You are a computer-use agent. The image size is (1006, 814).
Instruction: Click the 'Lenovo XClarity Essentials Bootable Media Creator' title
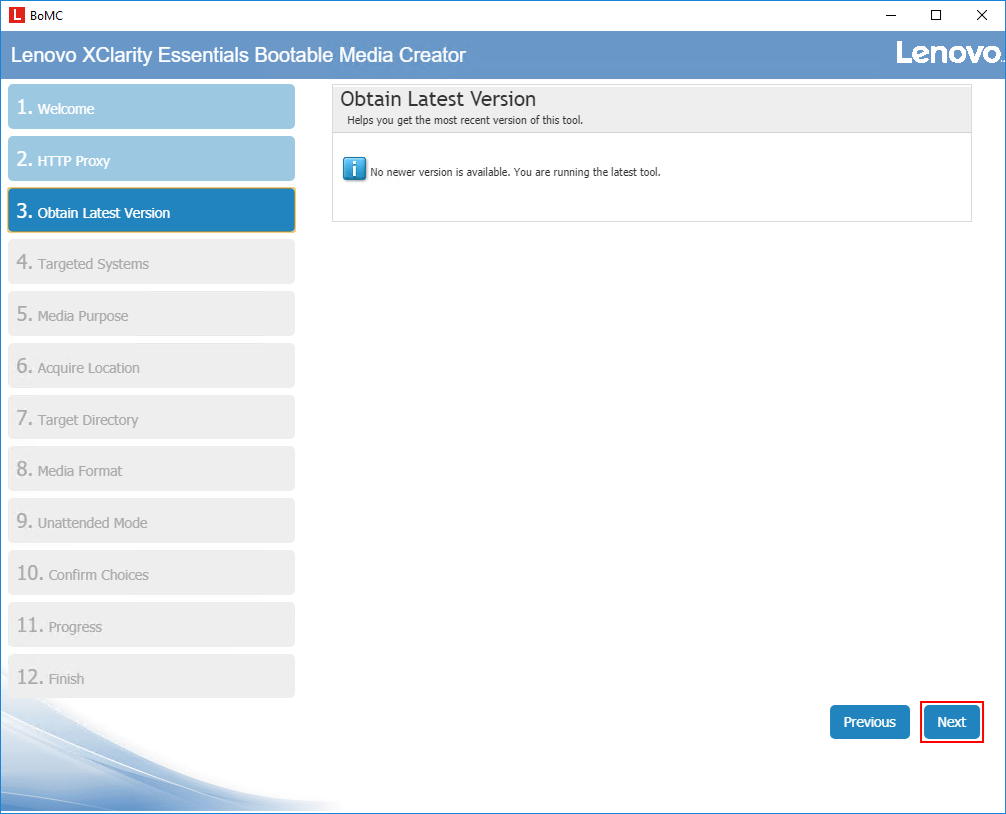(238, 55)
